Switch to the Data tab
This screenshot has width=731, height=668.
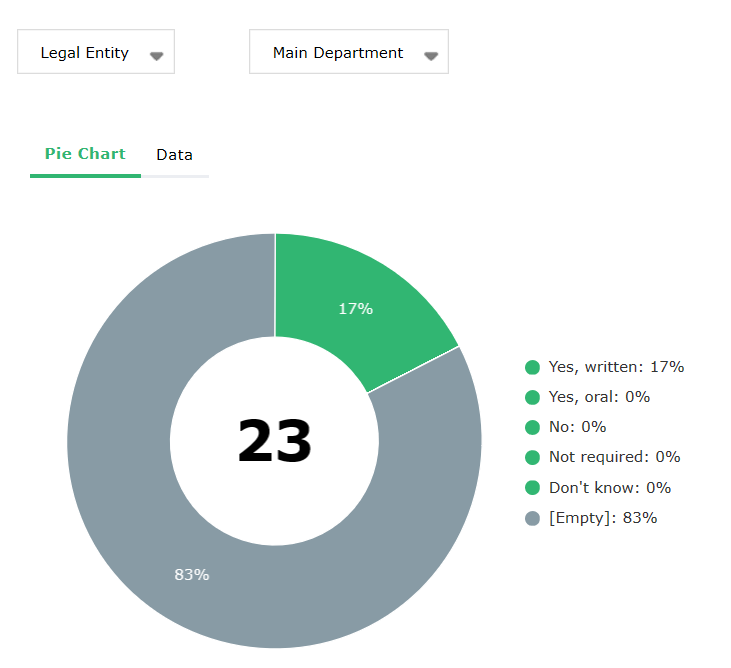tap(174, 155)
